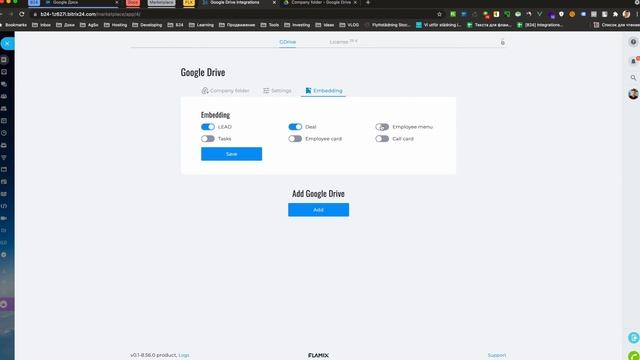This screenshot has width=640, height=360.
Task: Click the lock icon beside License tab
Action: 503,42
